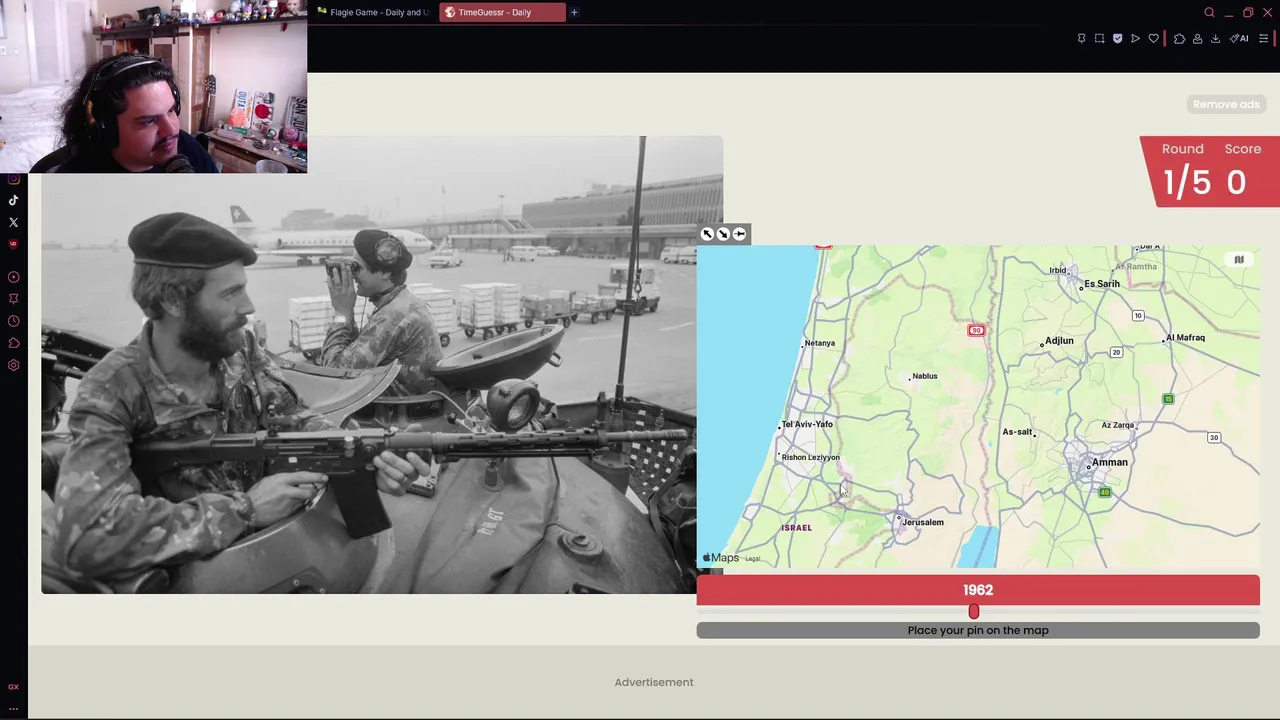The image size is (1280, 720).
Task: Click the Apple Maps logo
Action: tap(721, 558)
